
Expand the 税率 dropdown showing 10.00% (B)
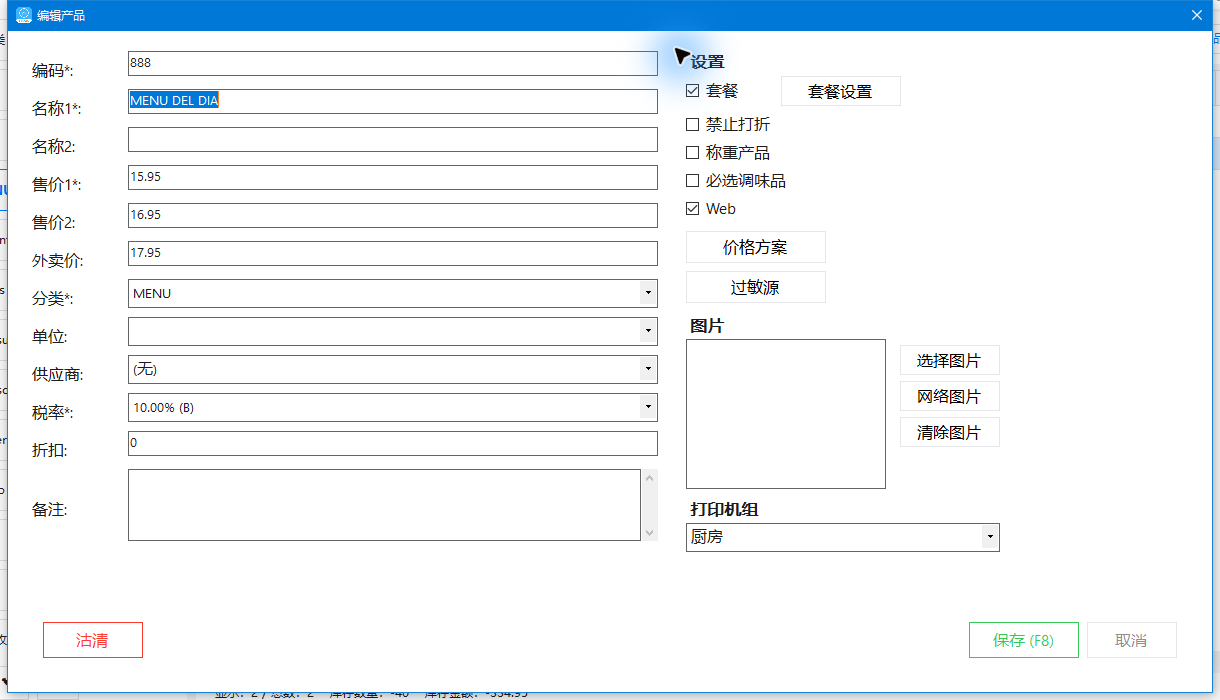coord(648,408)
